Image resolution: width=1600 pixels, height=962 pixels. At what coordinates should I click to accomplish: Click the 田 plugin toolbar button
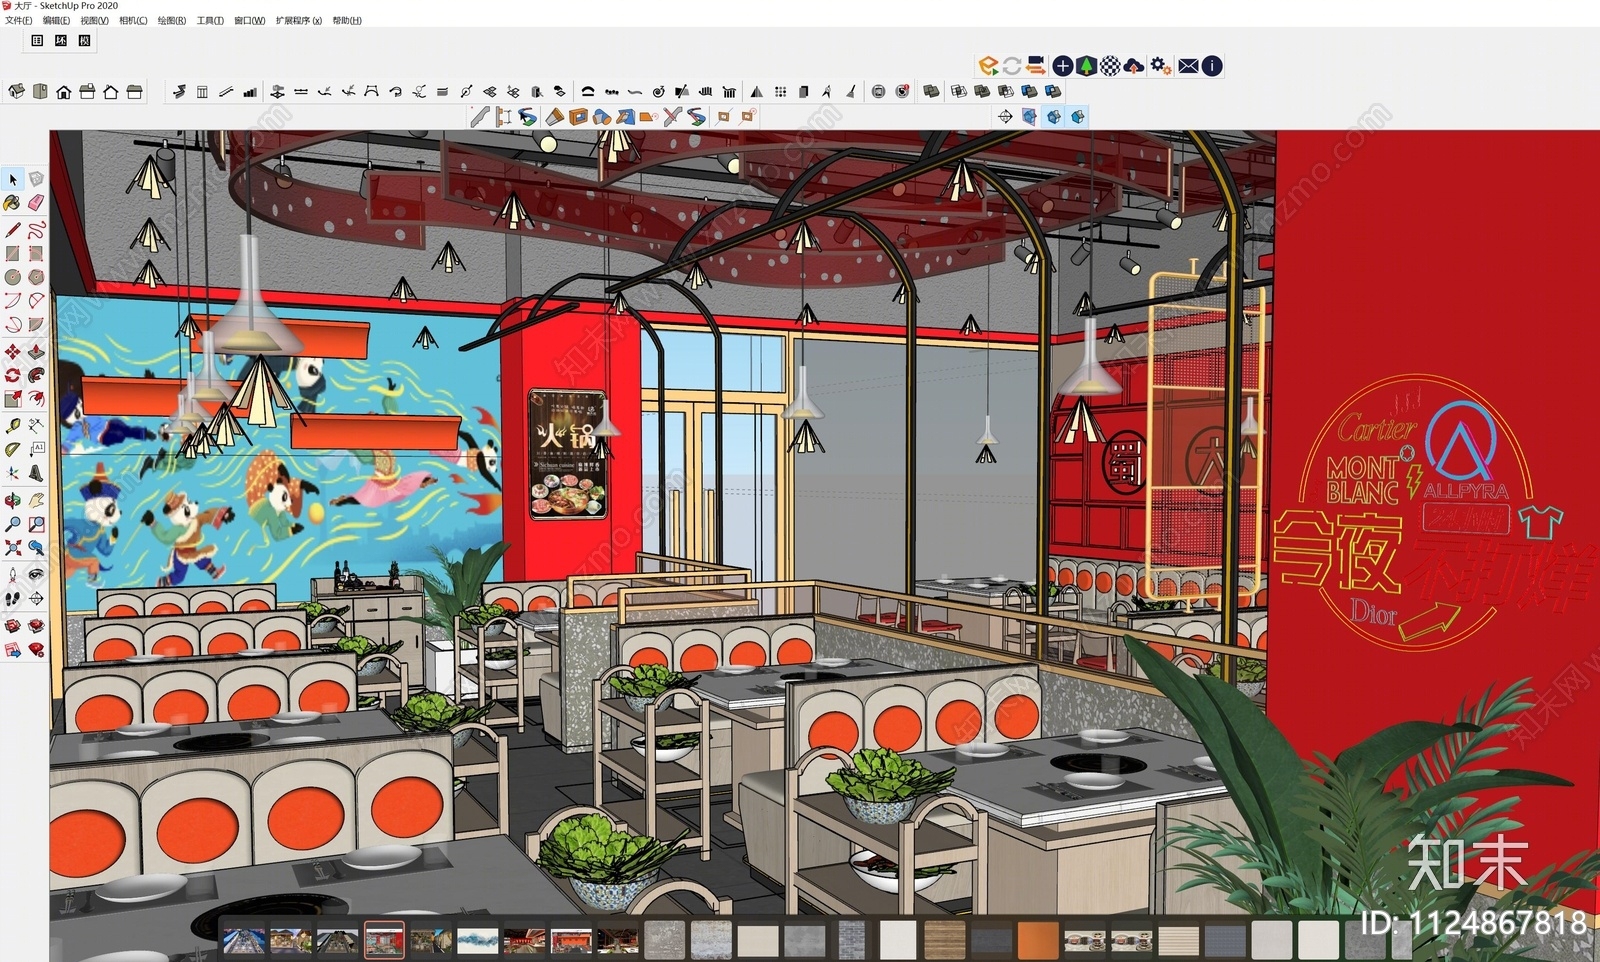[x=37, y=41]
